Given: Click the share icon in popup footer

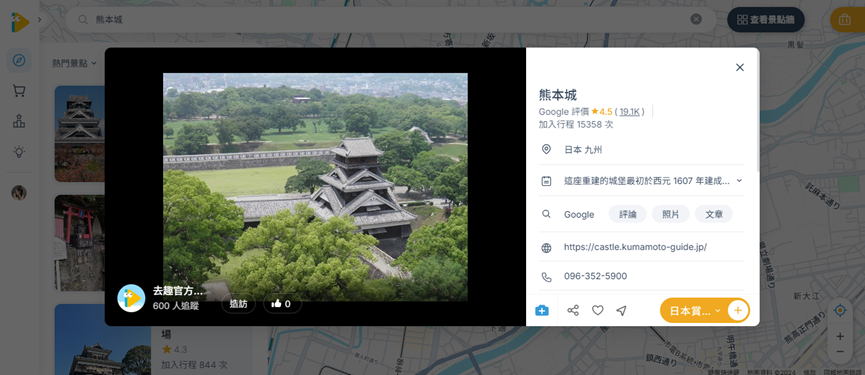Looking at the screenshot, I should pos(573,310).
